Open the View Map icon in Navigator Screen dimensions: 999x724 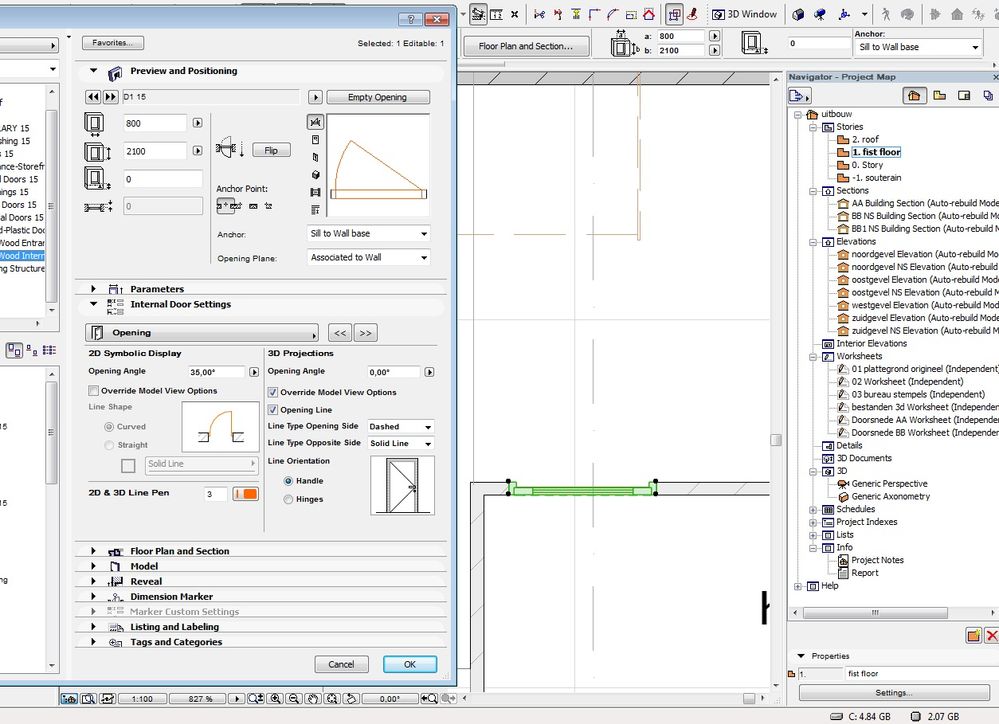(939, 96)
